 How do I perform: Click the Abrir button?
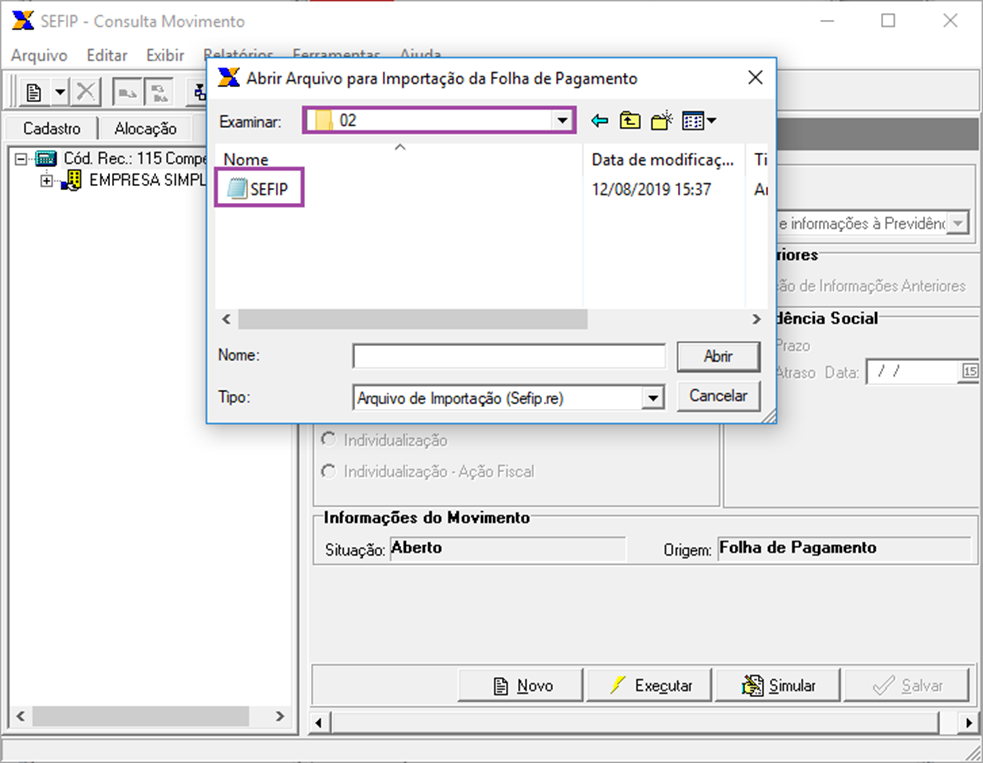click(718, 356)
